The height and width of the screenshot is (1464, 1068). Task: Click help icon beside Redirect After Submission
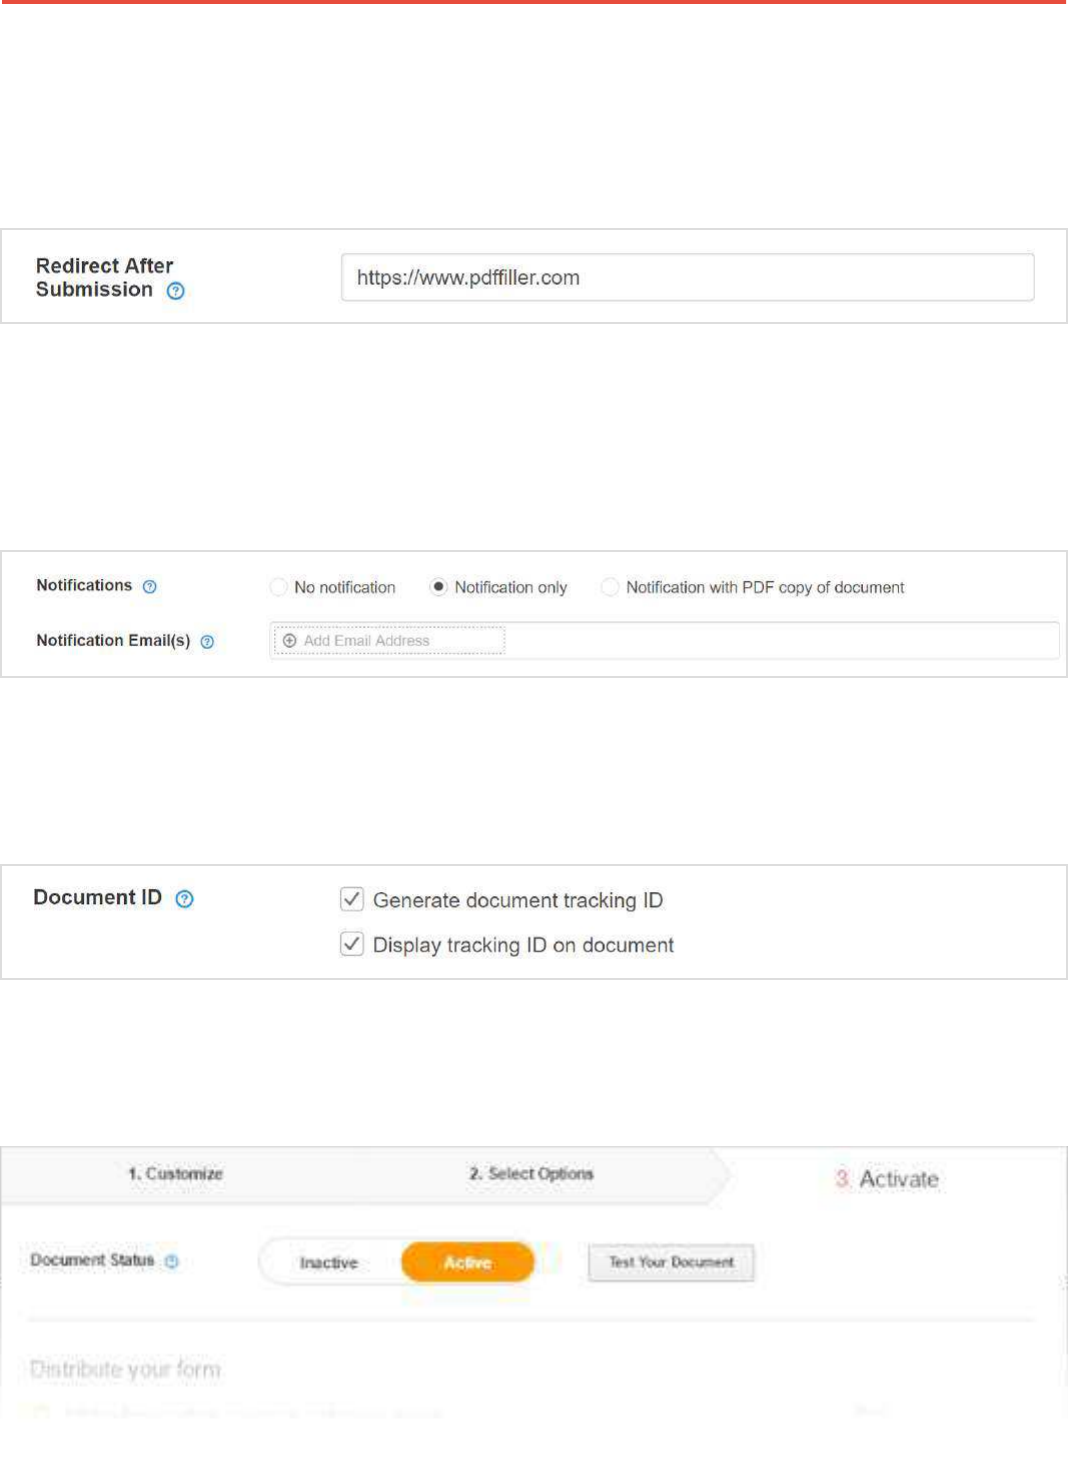click(x=176, y=291)
